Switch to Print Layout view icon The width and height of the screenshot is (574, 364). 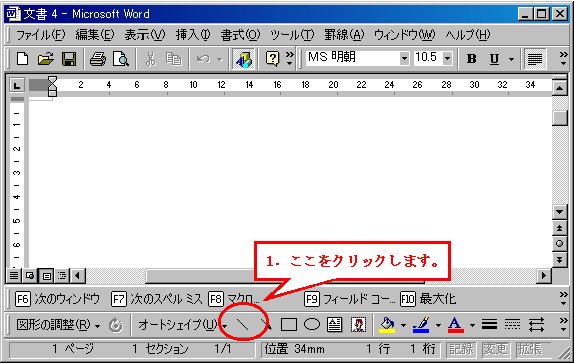tap(46, 275)
